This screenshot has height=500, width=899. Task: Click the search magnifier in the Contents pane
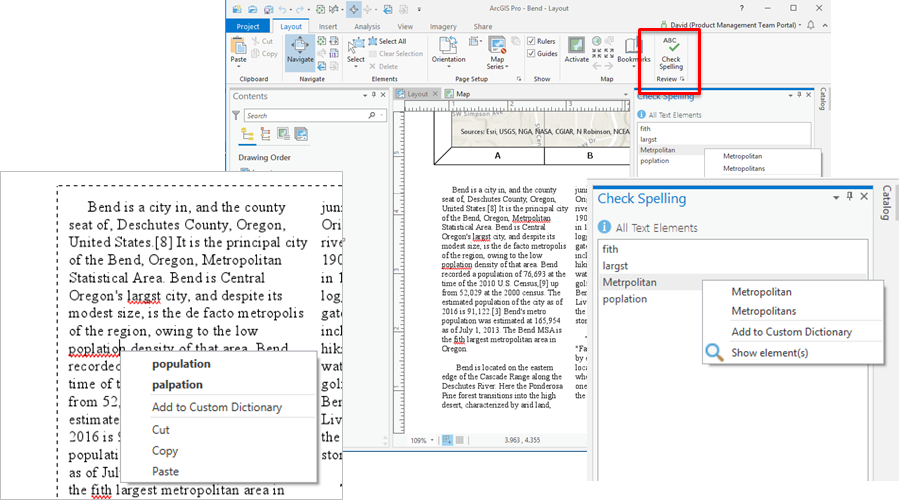[372, 115]
